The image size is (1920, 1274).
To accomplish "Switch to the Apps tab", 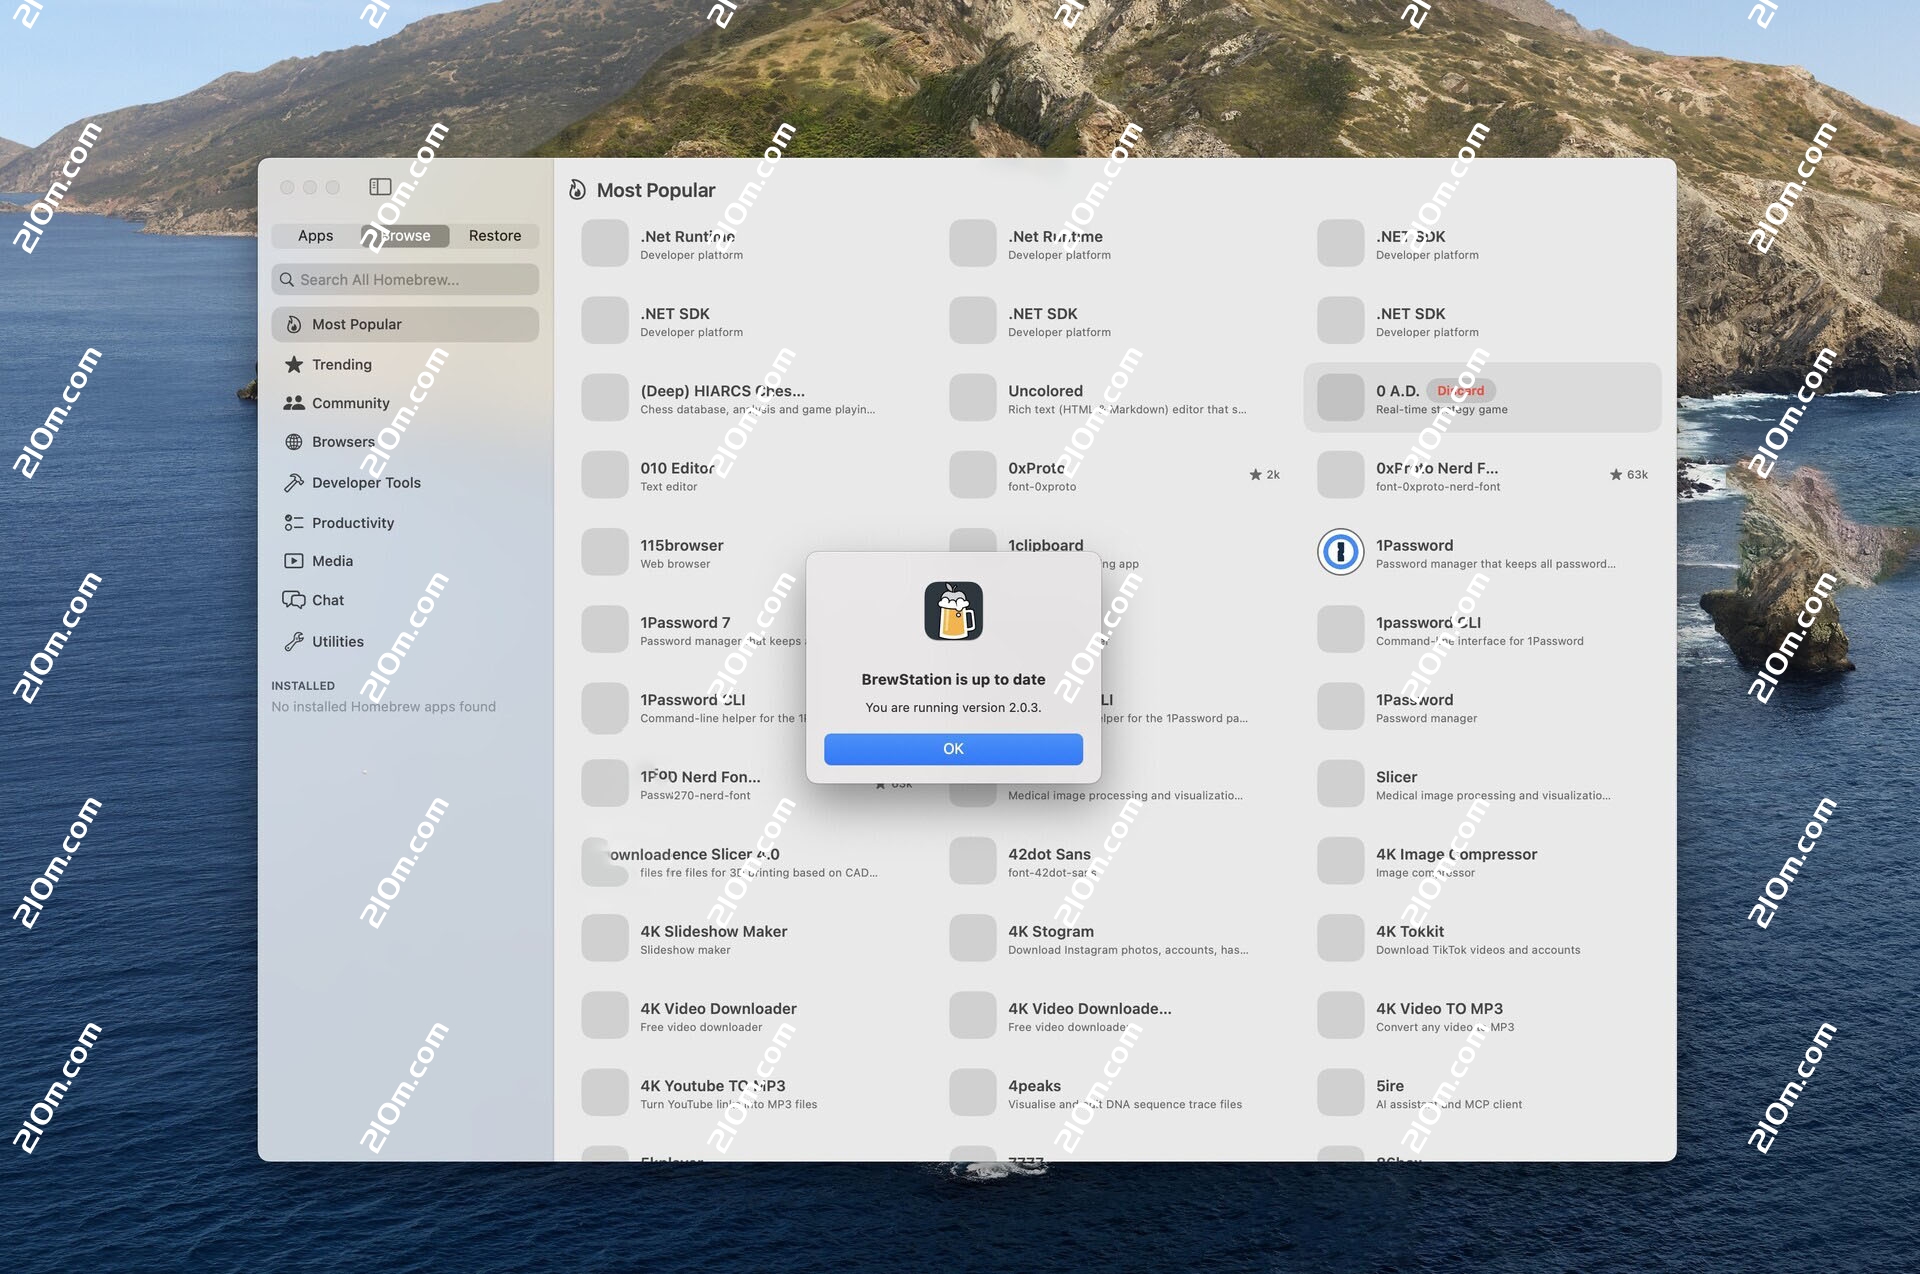I will click(315, 235).
